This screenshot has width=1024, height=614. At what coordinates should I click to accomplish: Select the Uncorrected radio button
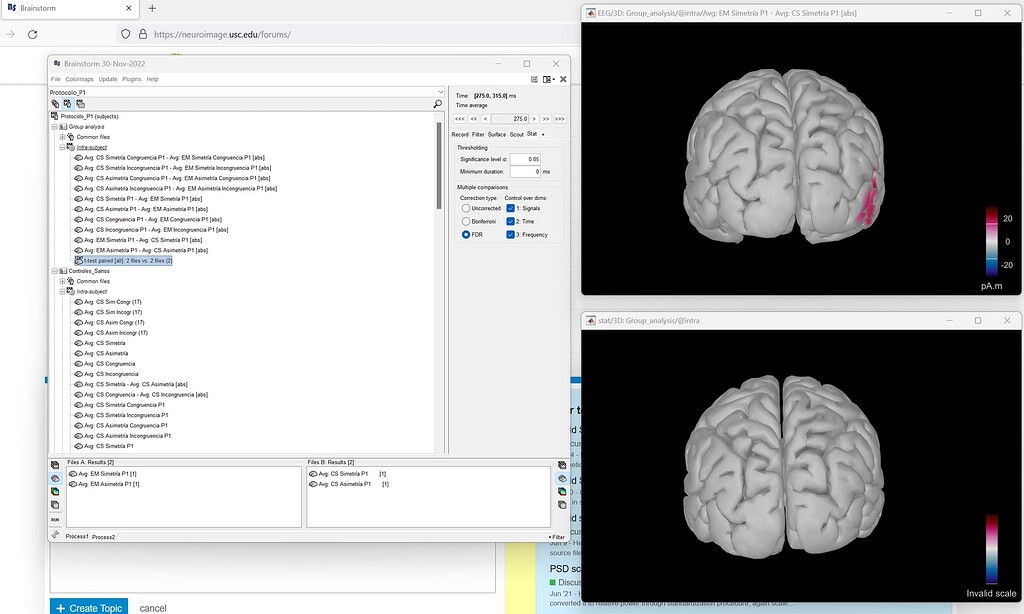click(466, 208)
